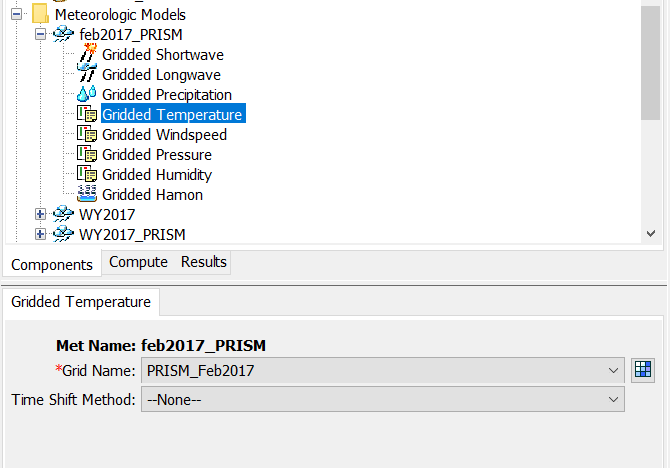670x468 pixels.
Task: Click the Gridded Hamon evaporation icon
Action: 87,195
